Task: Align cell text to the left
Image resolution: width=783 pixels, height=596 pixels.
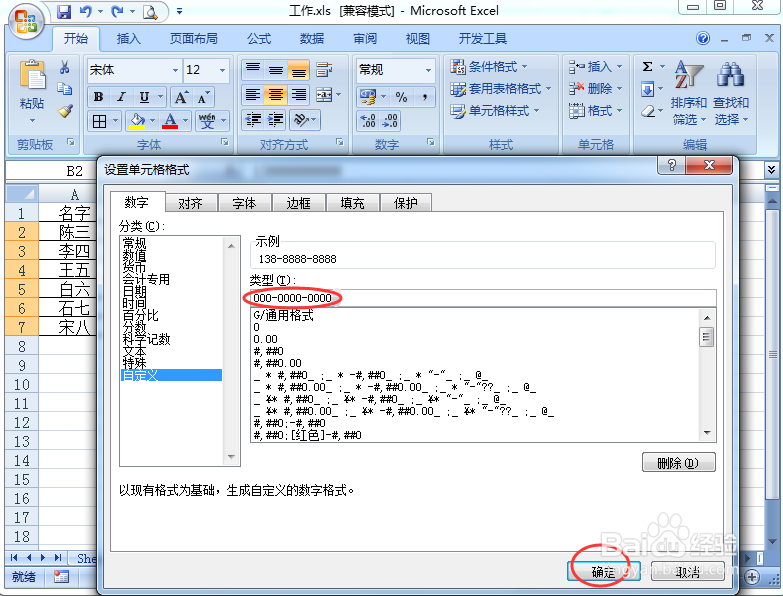Action: 253,95
